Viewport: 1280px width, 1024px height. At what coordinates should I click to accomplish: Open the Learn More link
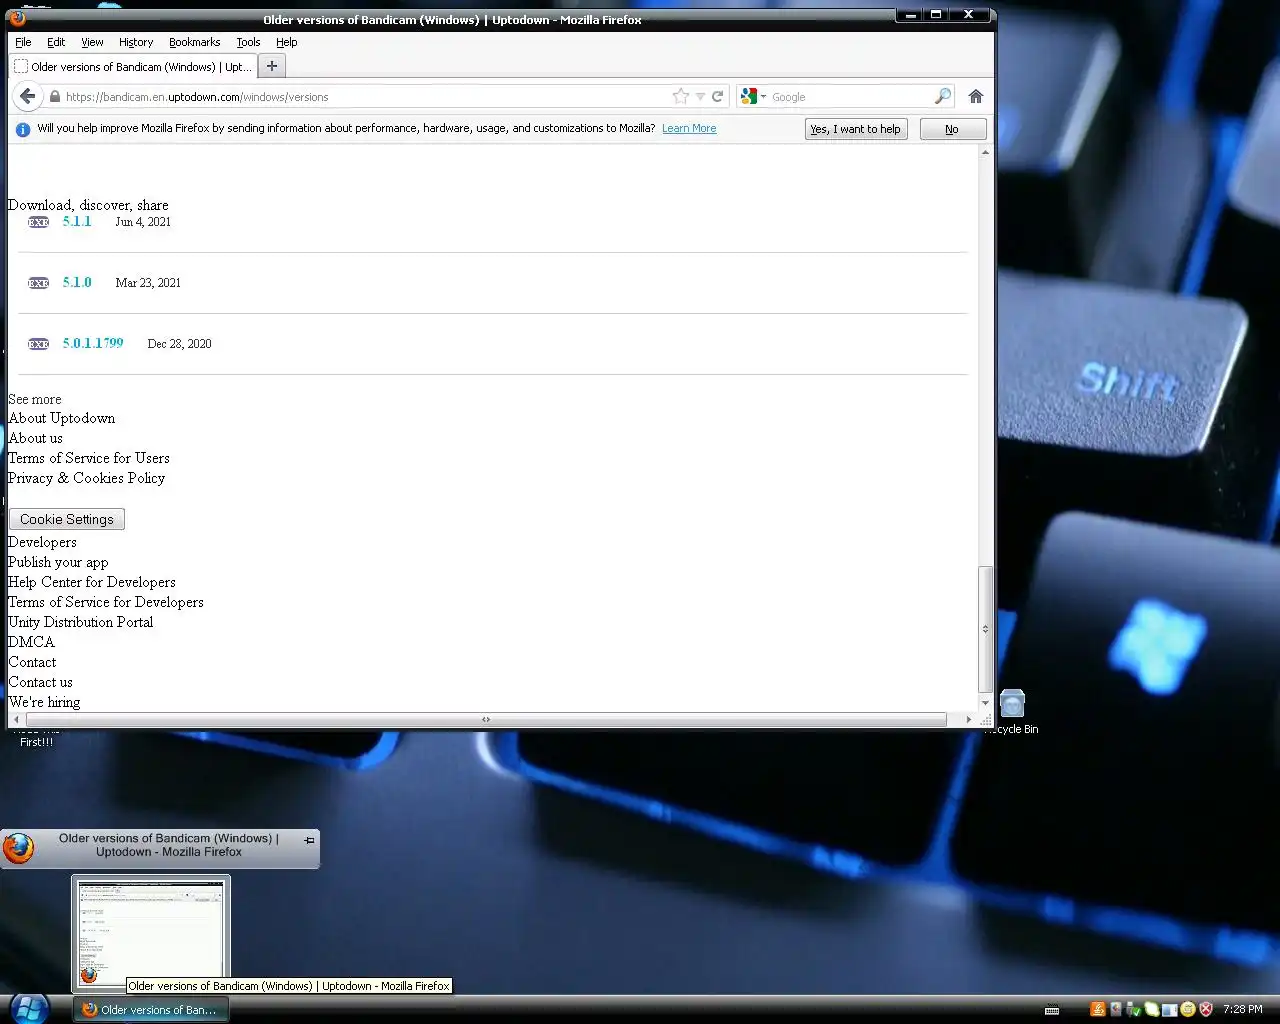tap(689, 128)
